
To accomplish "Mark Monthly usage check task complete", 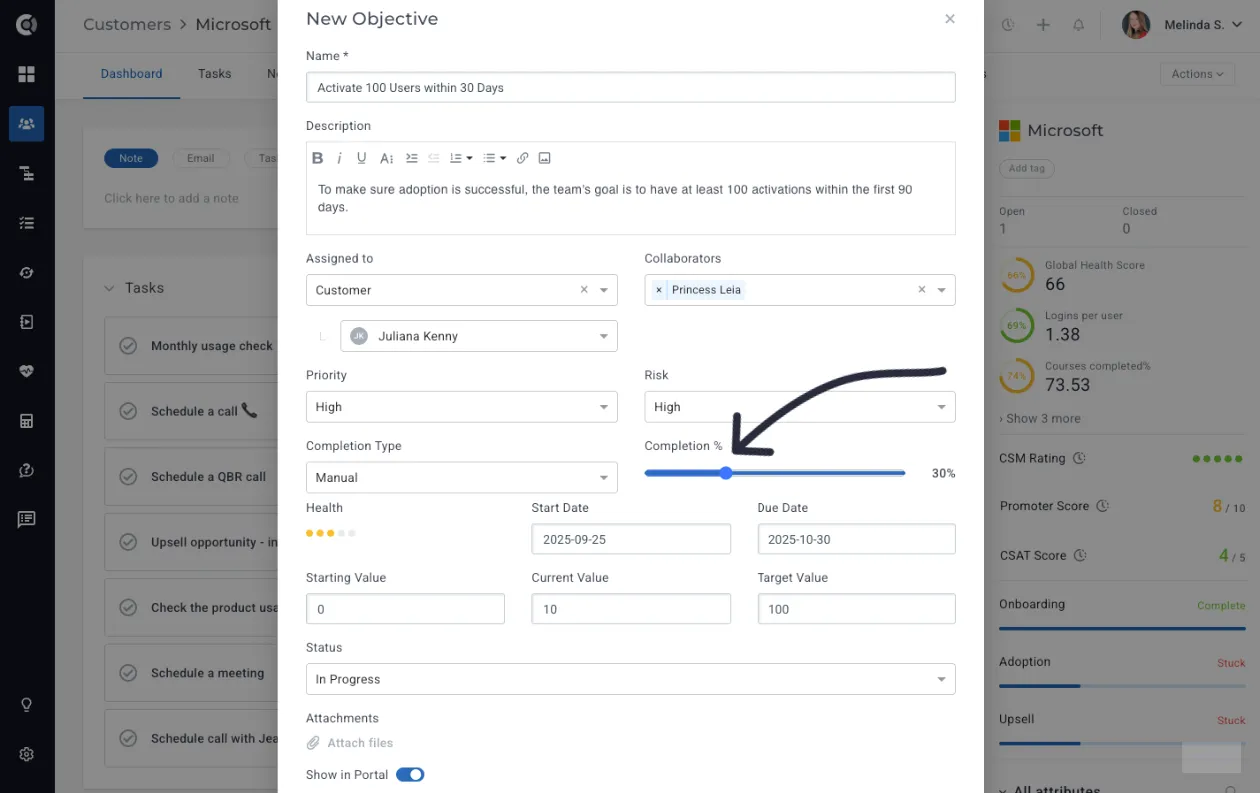I will tap(128, 346).
